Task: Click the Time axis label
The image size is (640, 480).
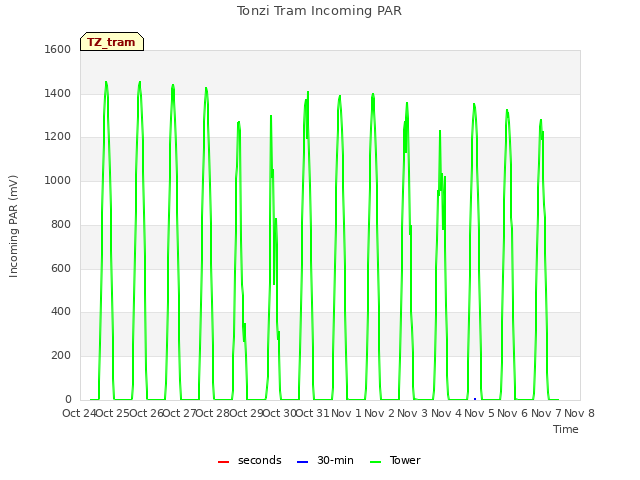Action: click(566, 429)
